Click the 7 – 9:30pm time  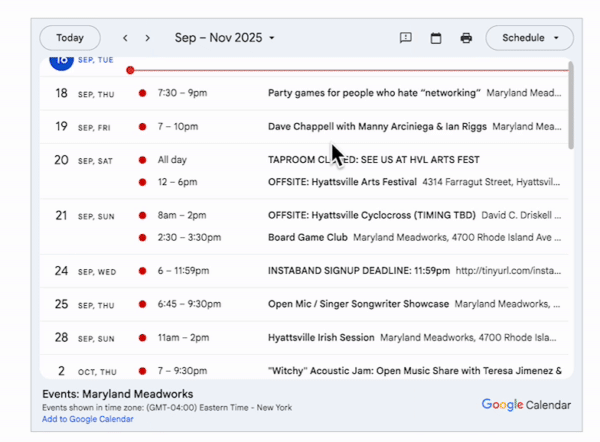tap(183, 371)
